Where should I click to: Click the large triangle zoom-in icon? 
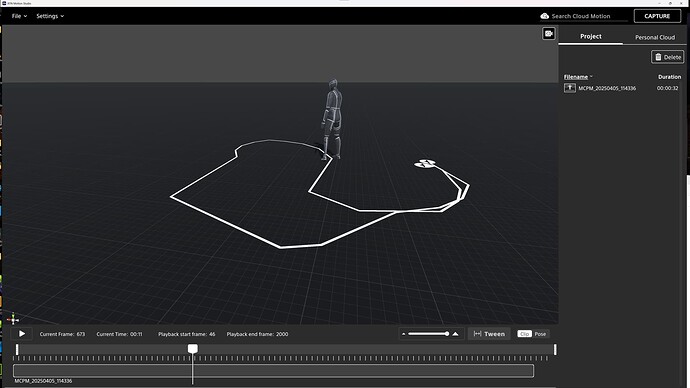pos(455,334)
